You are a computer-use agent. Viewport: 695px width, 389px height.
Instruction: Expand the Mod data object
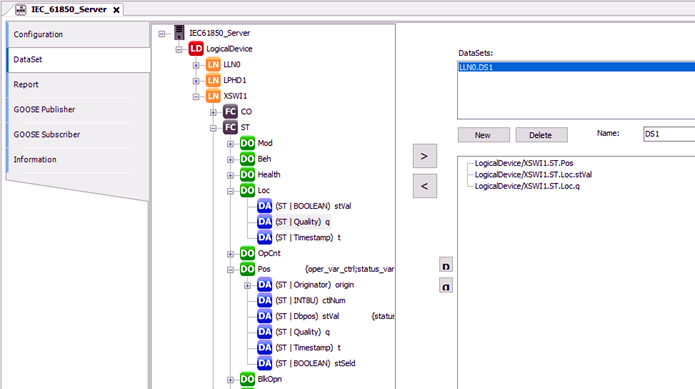coord(230,144)
